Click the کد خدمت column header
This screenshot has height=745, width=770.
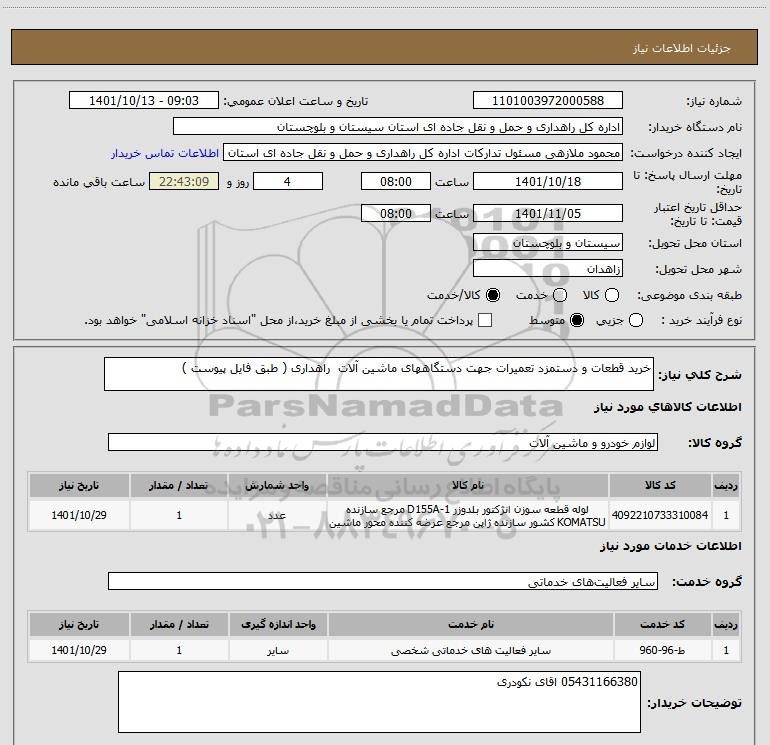662,624
